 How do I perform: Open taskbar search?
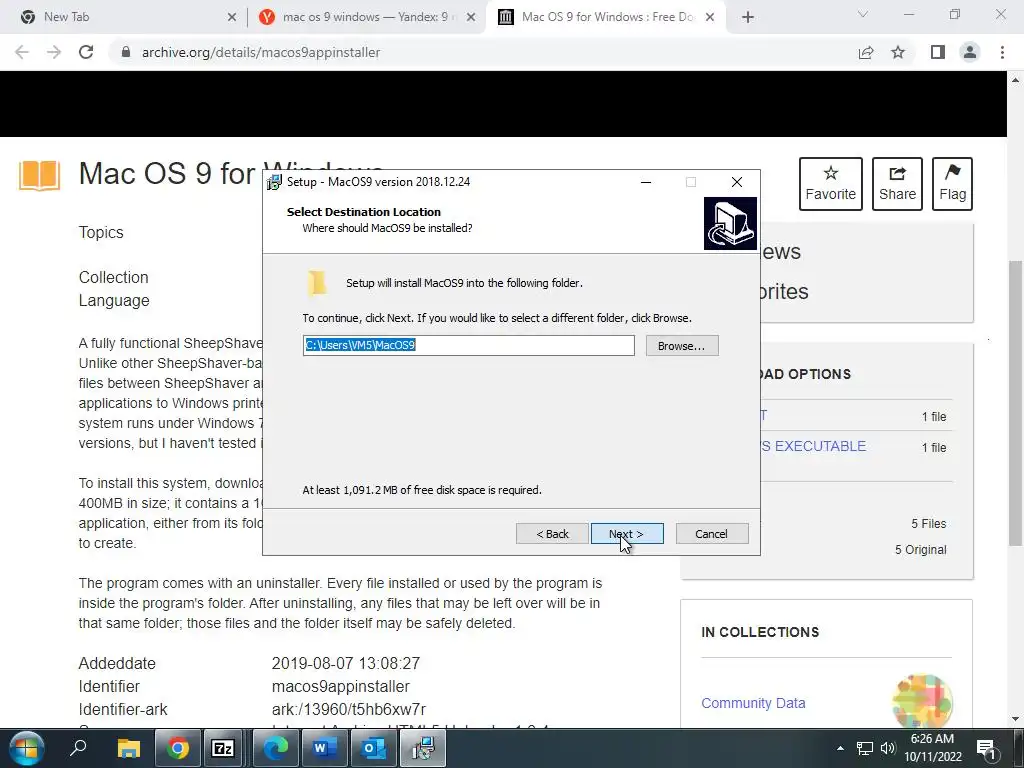[78, 748]
